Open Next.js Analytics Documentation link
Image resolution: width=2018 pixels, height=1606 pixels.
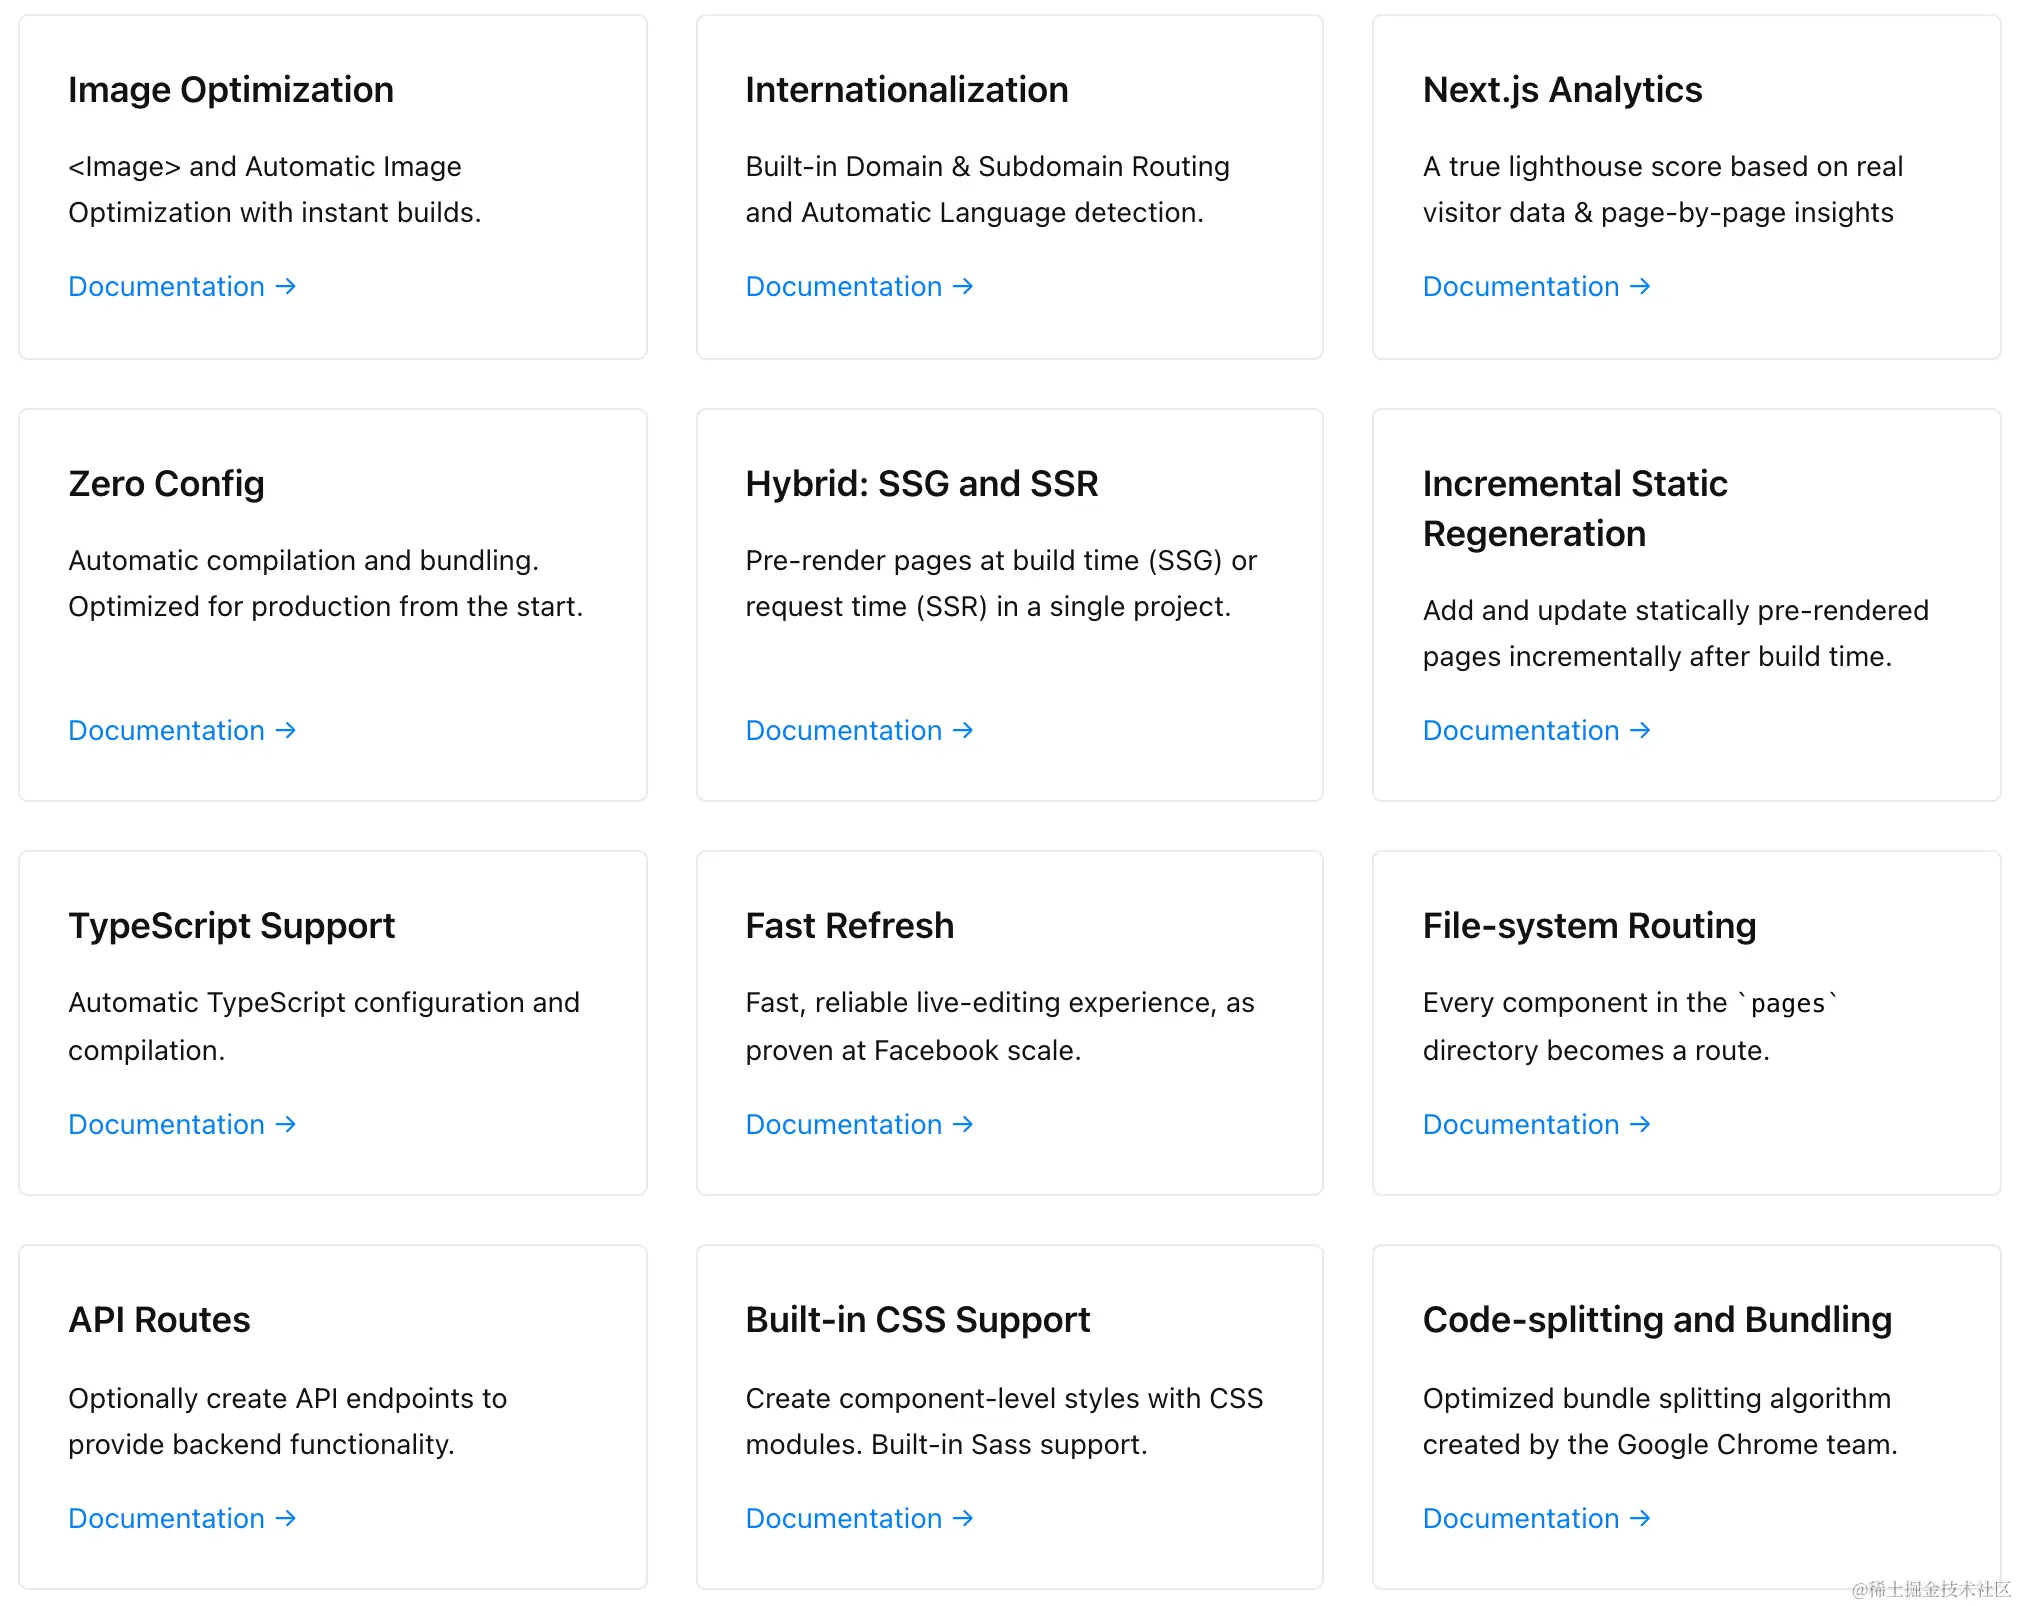click(1521, 287)
